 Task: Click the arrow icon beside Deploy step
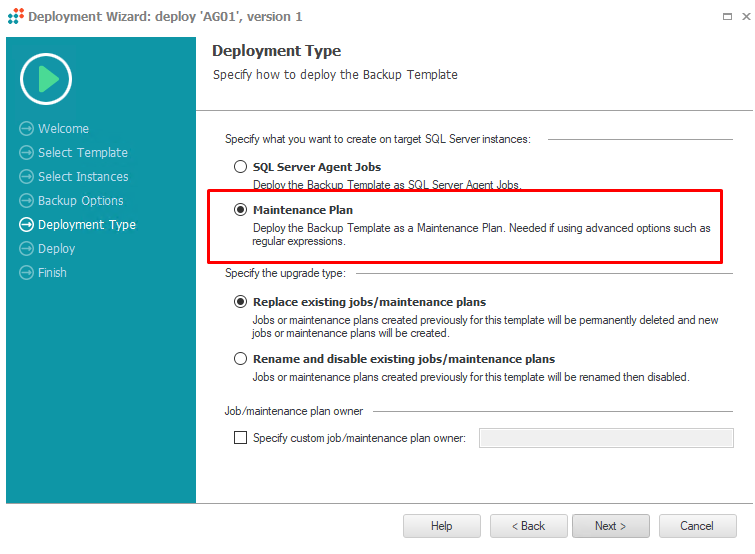pos(26,249)
